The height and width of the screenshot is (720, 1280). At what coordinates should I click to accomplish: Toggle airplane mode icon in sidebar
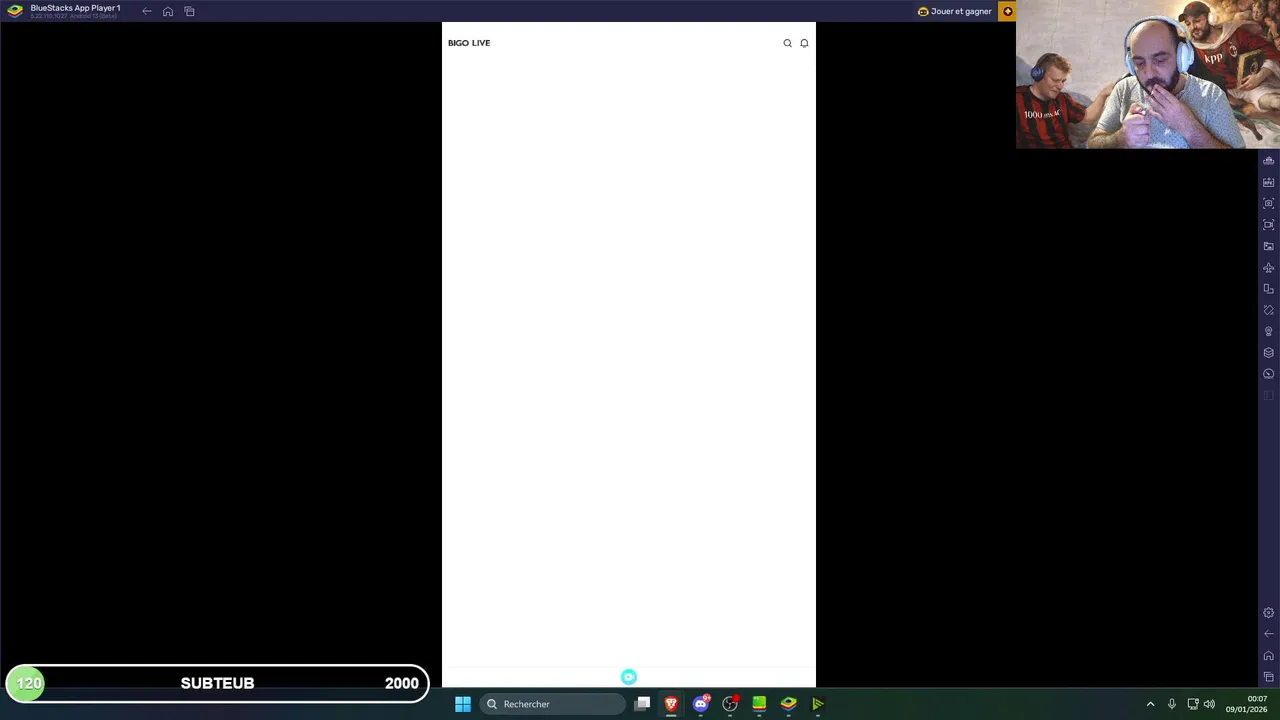click(1268, 267)
